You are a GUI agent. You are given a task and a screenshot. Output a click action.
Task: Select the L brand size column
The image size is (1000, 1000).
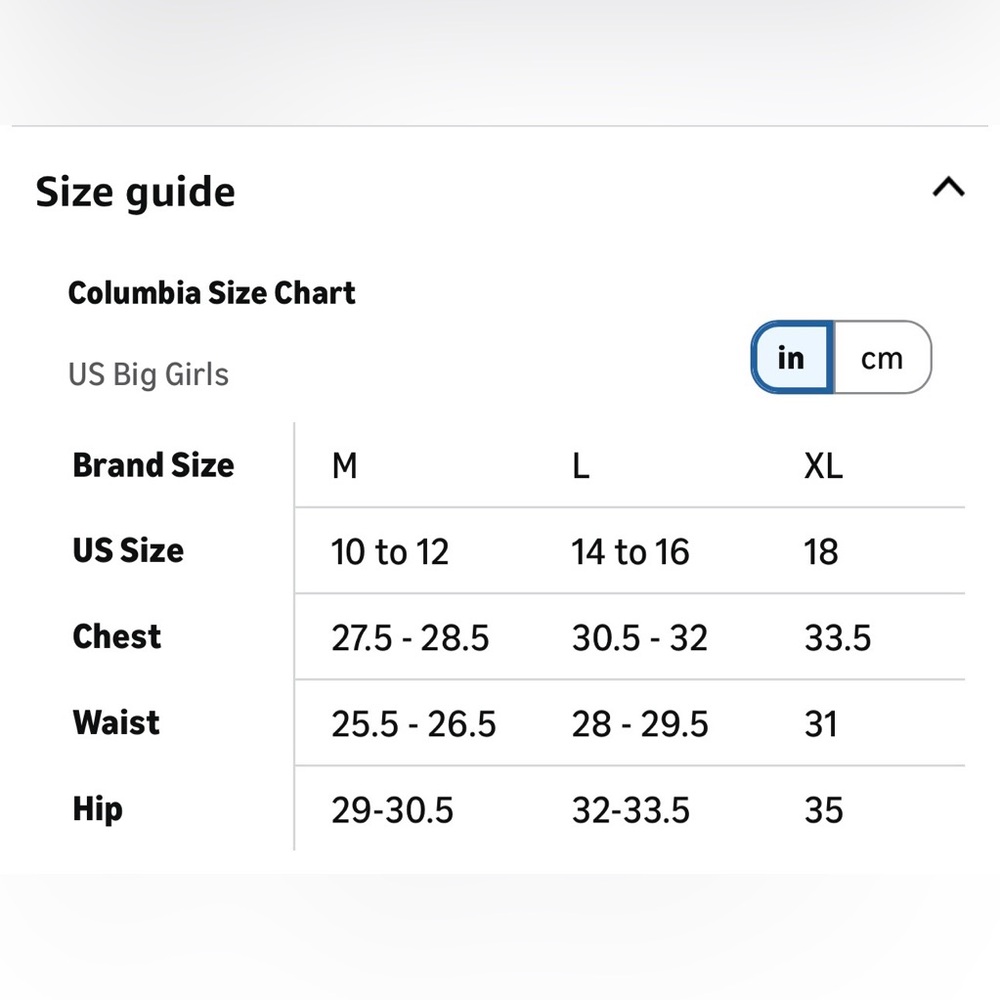coord(580,466)
